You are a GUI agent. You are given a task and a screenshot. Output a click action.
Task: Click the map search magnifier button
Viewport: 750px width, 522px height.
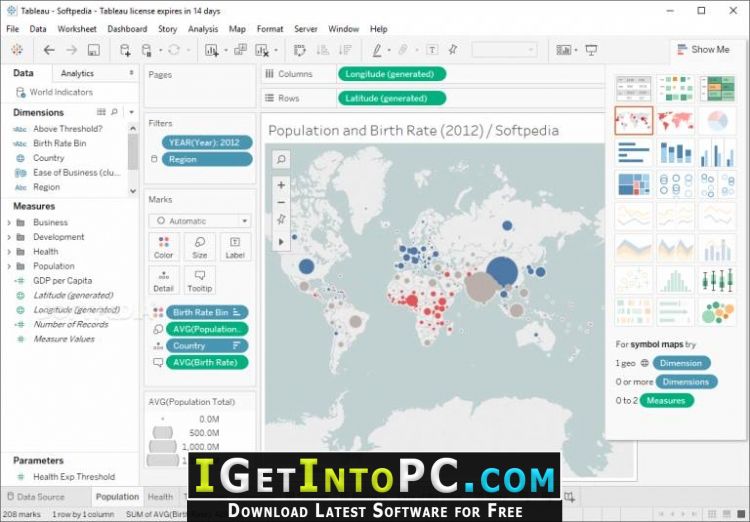click(x=281, y=159)
